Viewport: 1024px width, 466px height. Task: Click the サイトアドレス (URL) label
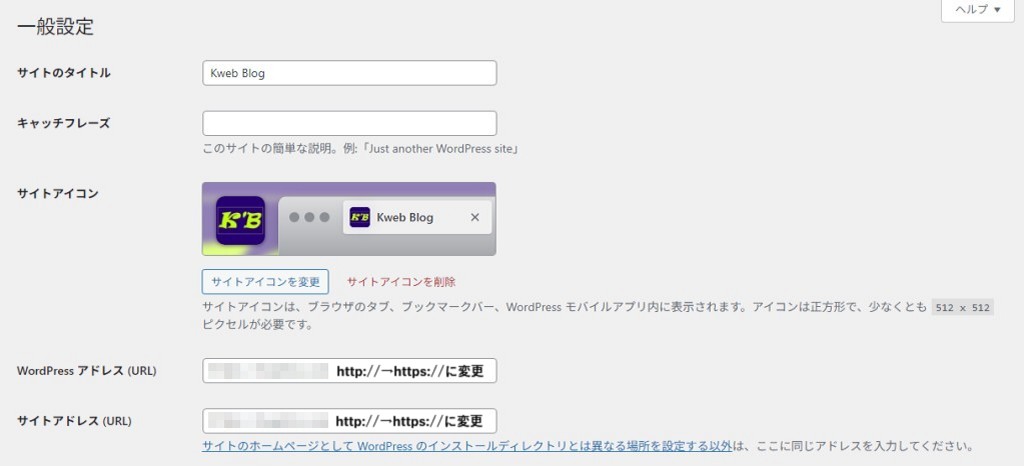point(75,420)
